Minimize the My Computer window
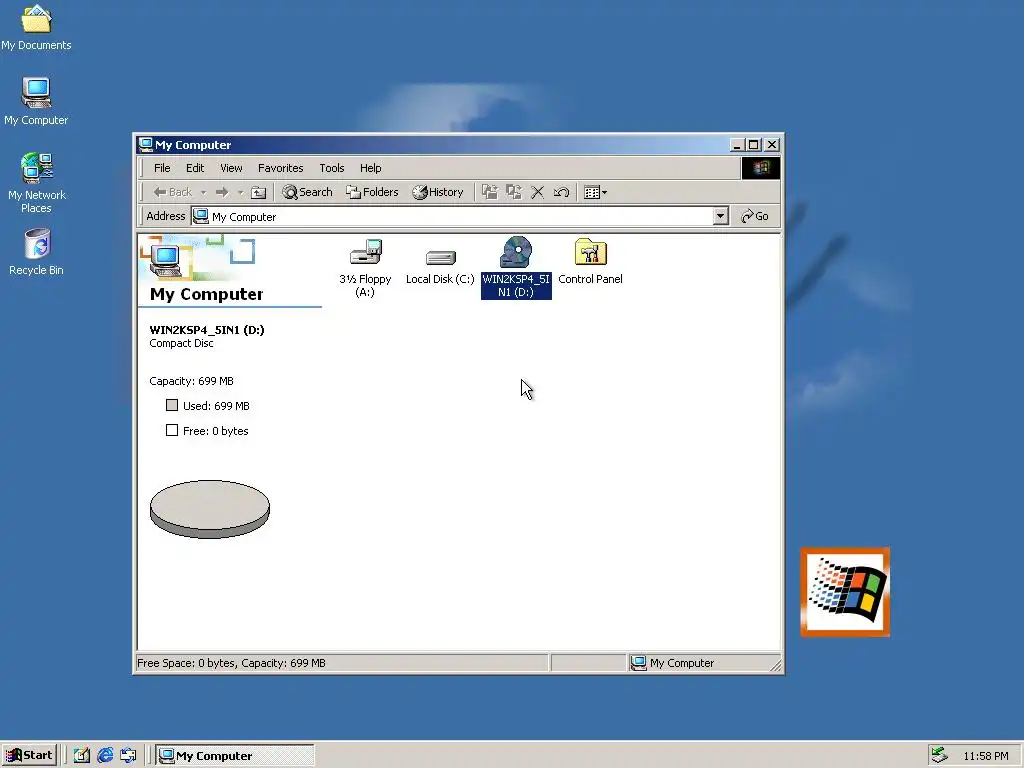1024x768 pixels. (x=737, y=145)
